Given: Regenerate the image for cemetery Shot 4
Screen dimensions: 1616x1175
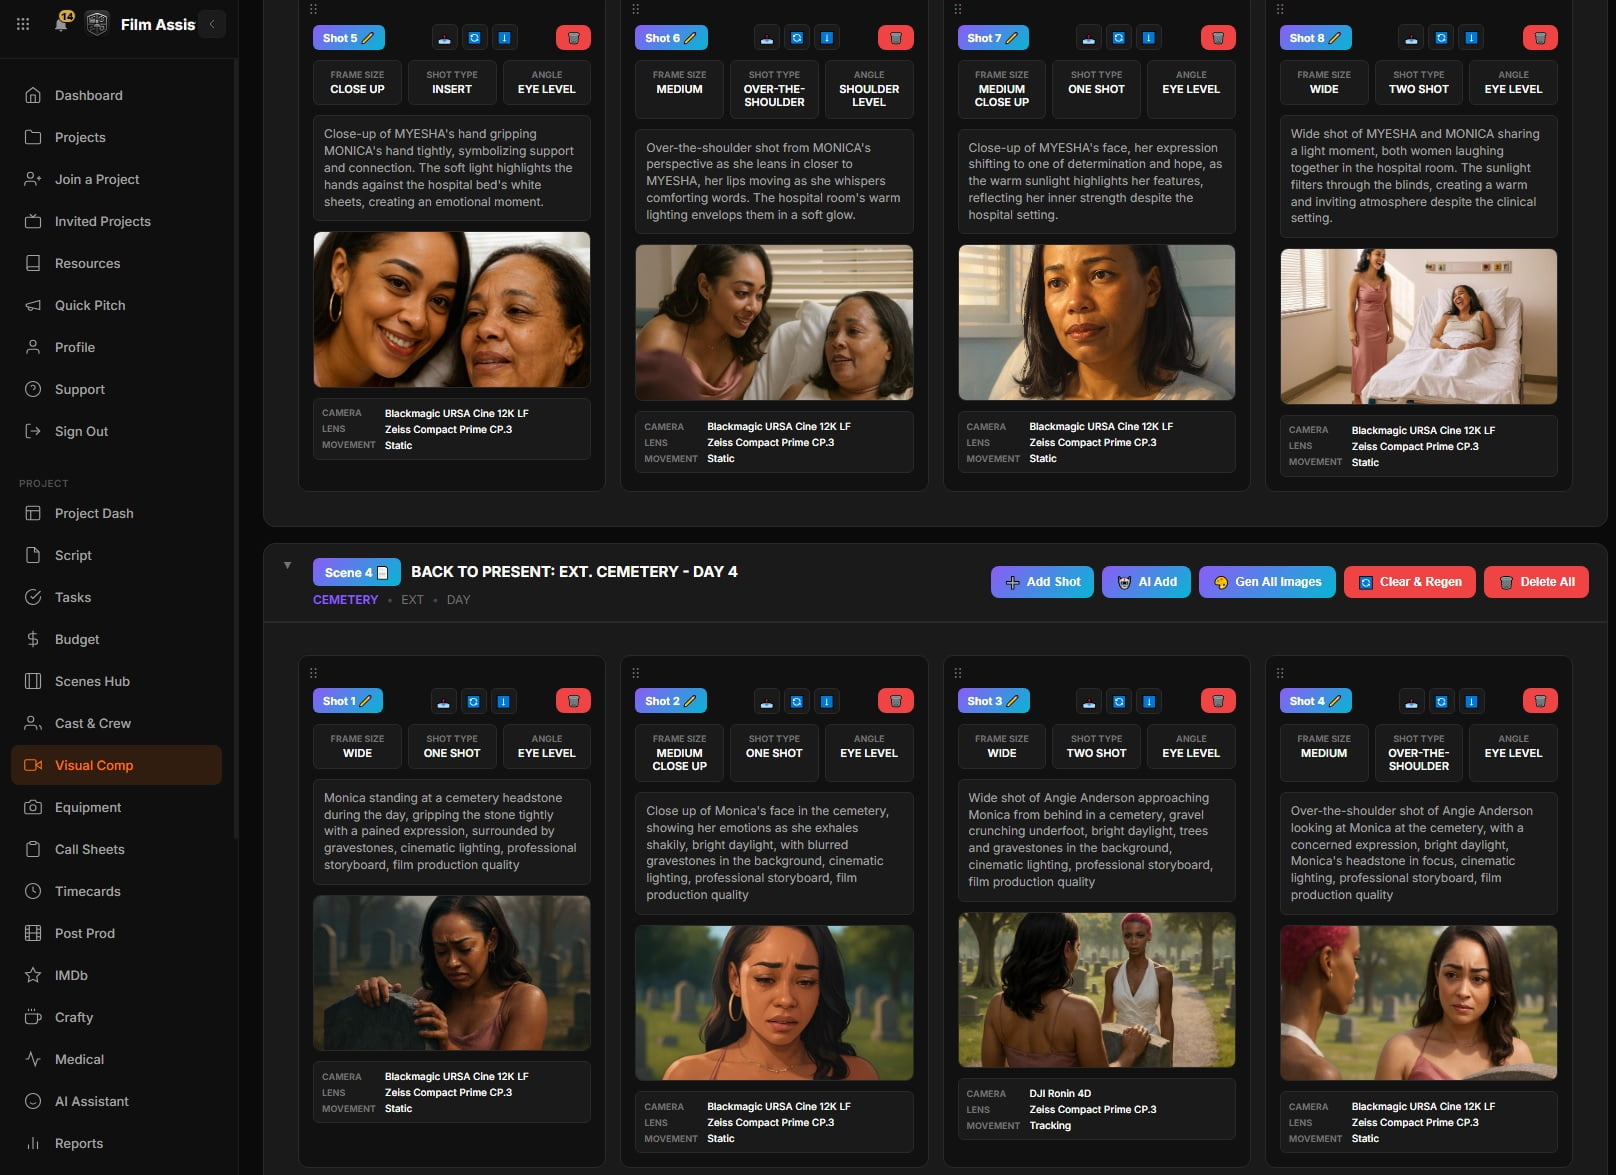Looking at the screenshot, I should coord(1442,702).
